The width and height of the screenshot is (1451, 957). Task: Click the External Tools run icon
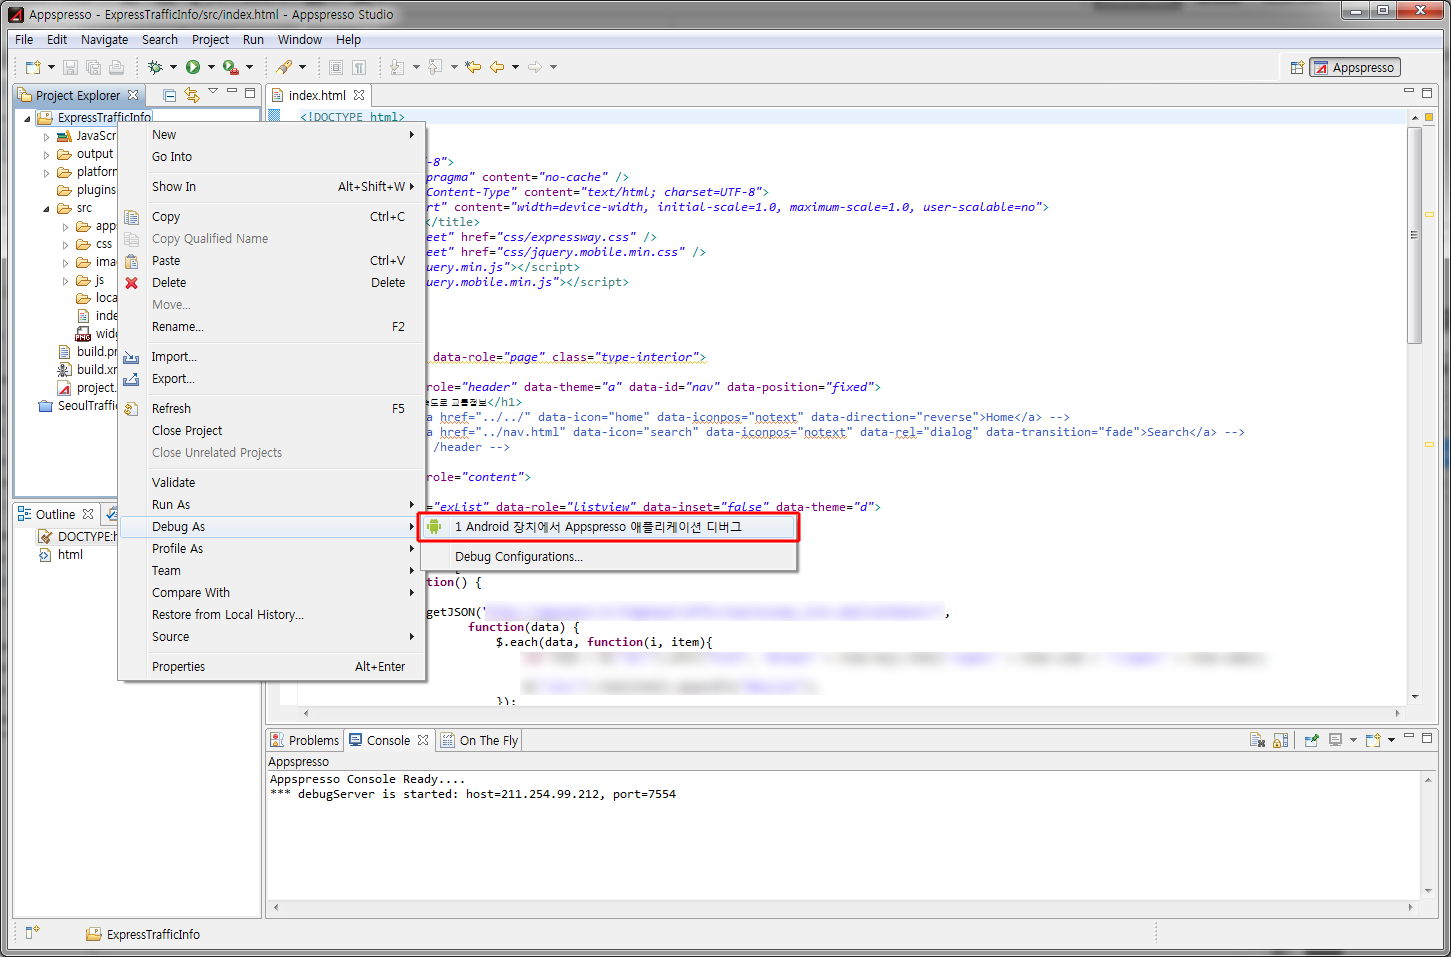tap(230, 67)
